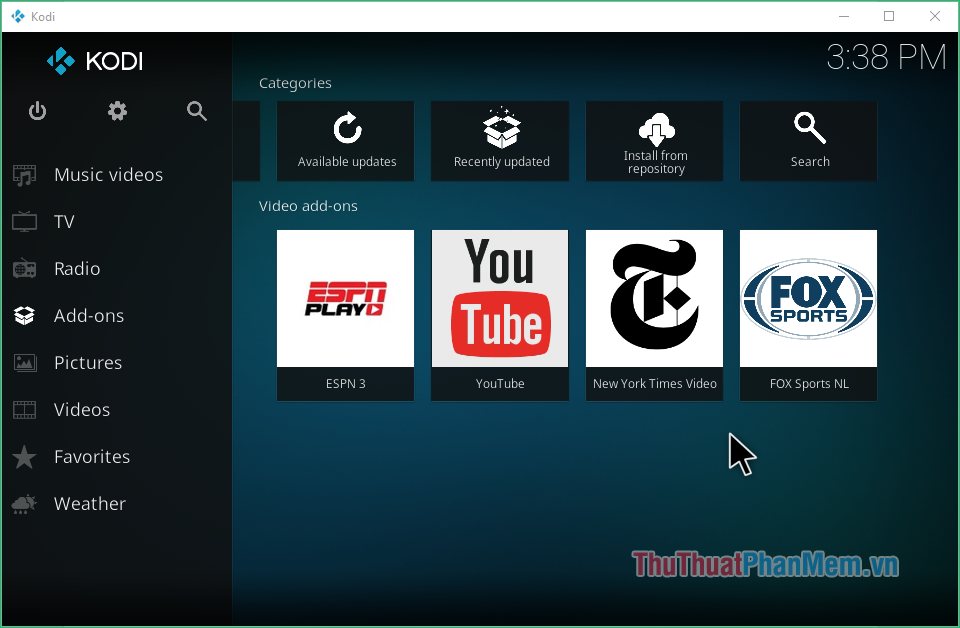
Task: Select the Pictures sidebar icon
Action: pos(23,362)
